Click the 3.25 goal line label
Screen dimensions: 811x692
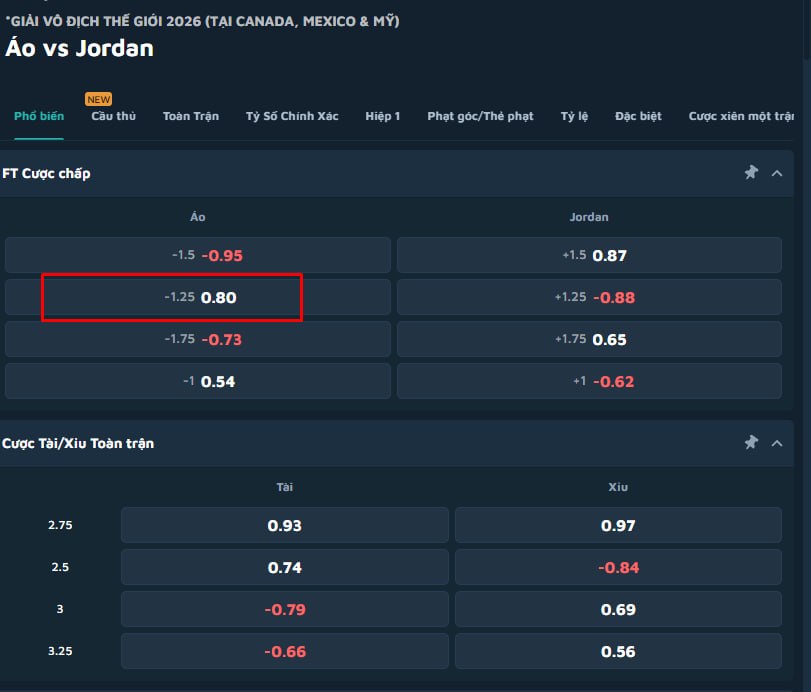[60, 651]
